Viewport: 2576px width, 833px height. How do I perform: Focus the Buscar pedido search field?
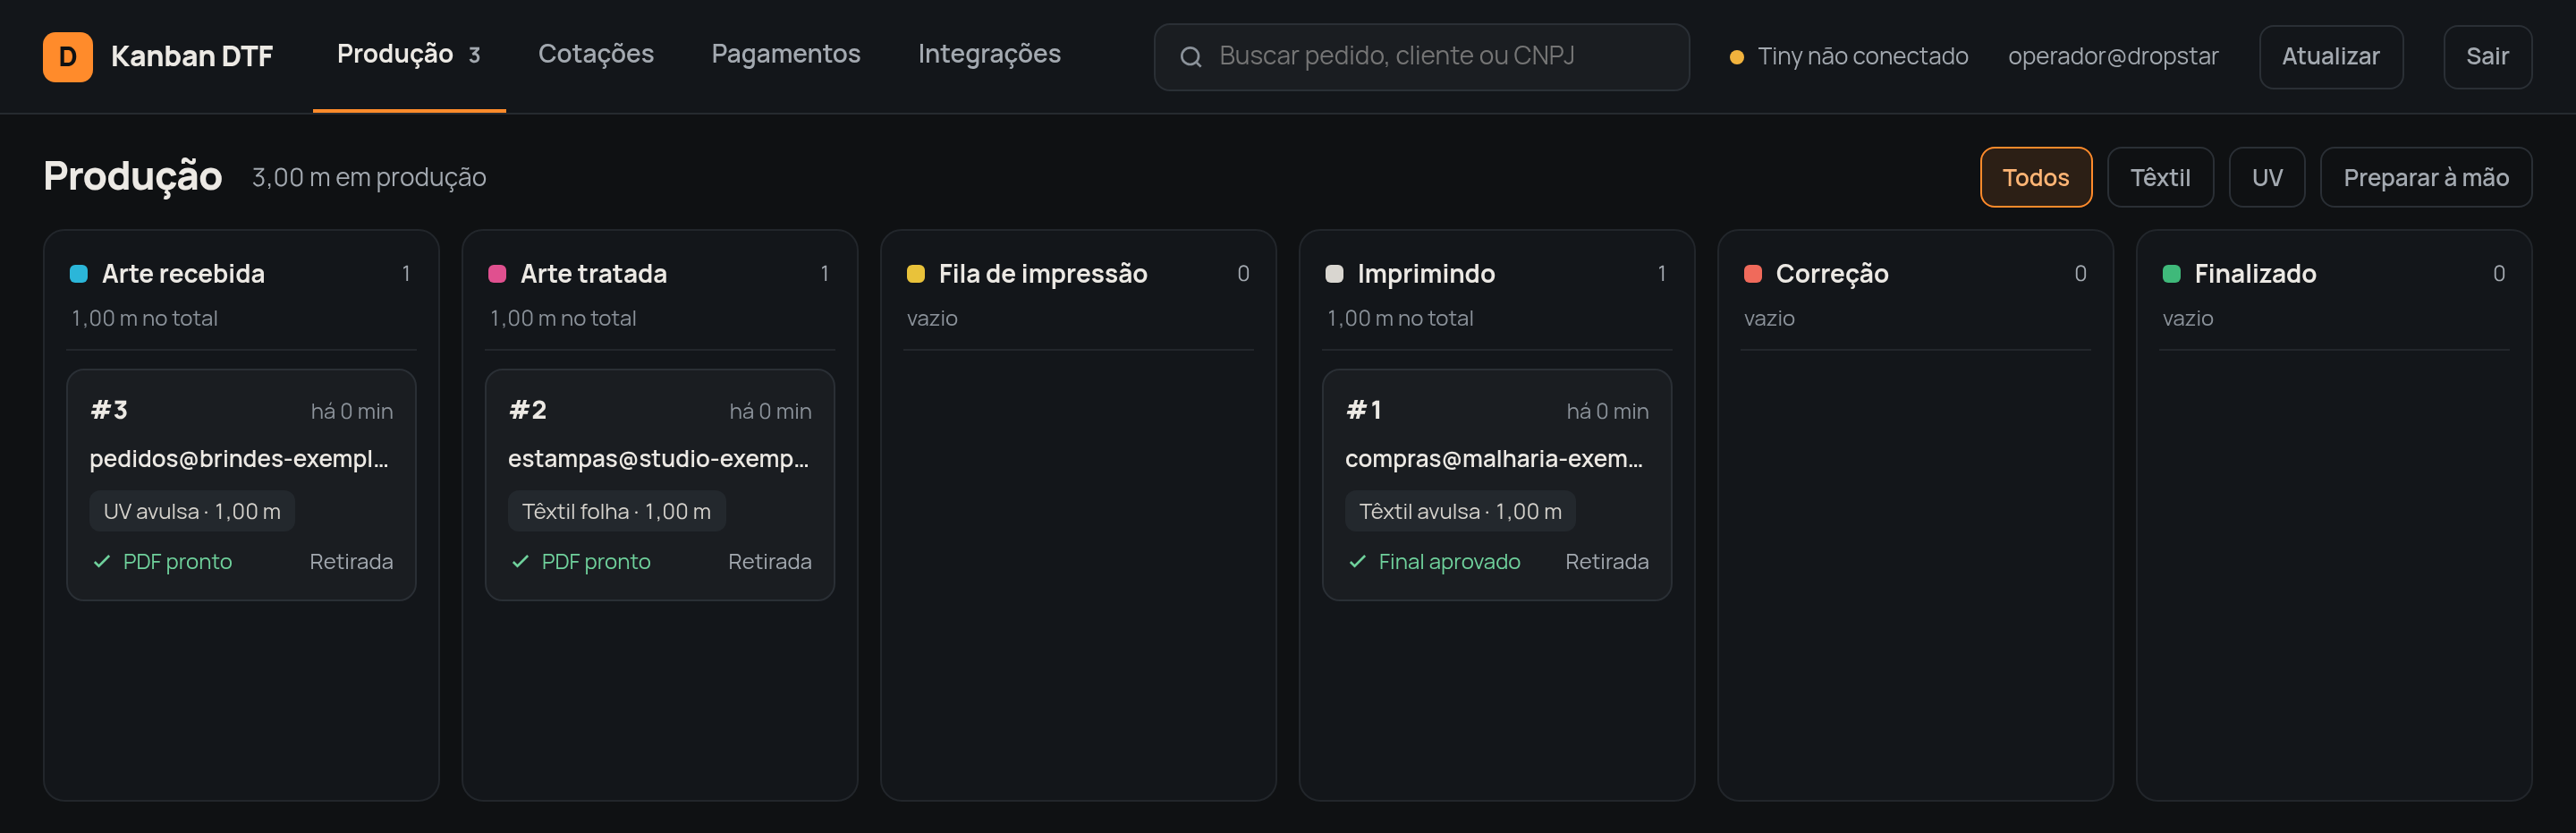[x=1421, y=57]
